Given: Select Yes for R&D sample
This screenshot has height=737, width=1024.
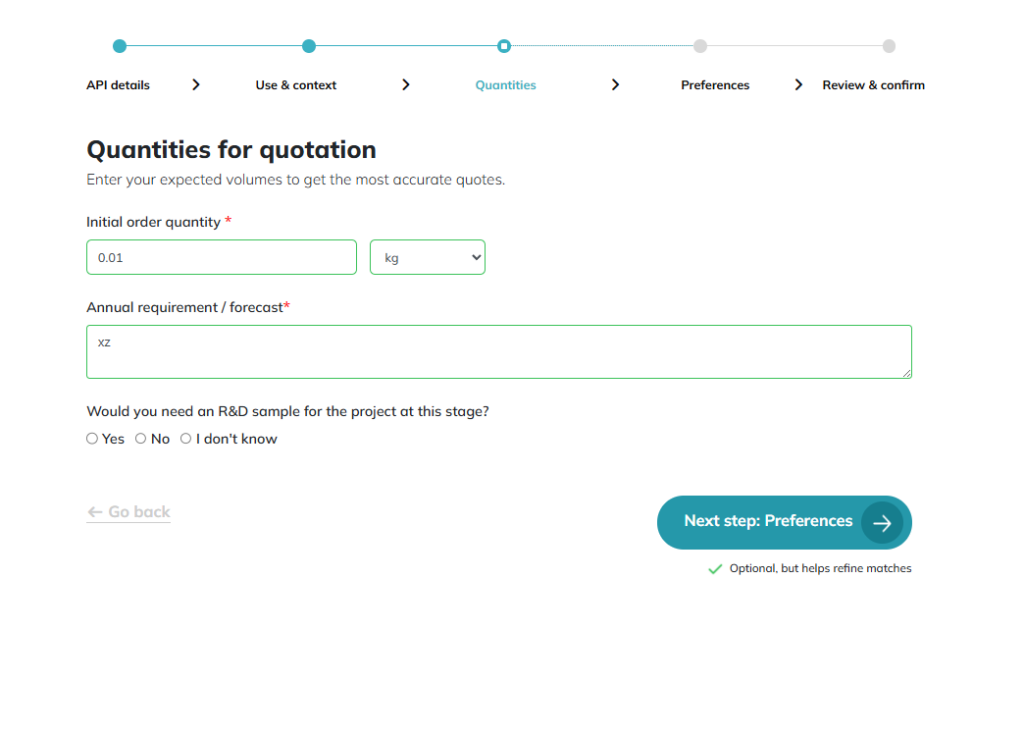Looking at the screenshot, I should [x=92, y=439].
